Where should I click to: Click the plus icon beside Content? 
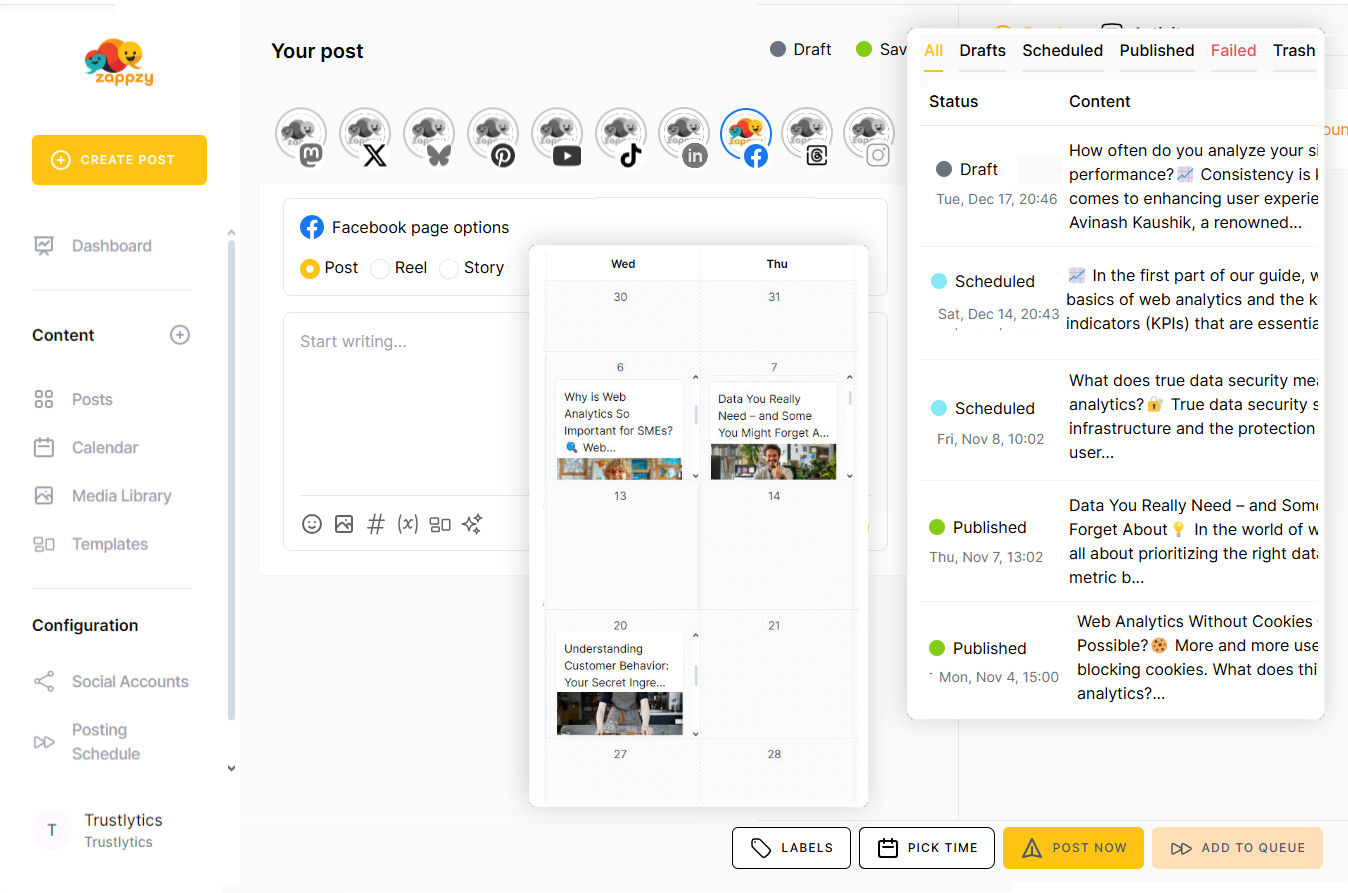[x=180, y=335]
